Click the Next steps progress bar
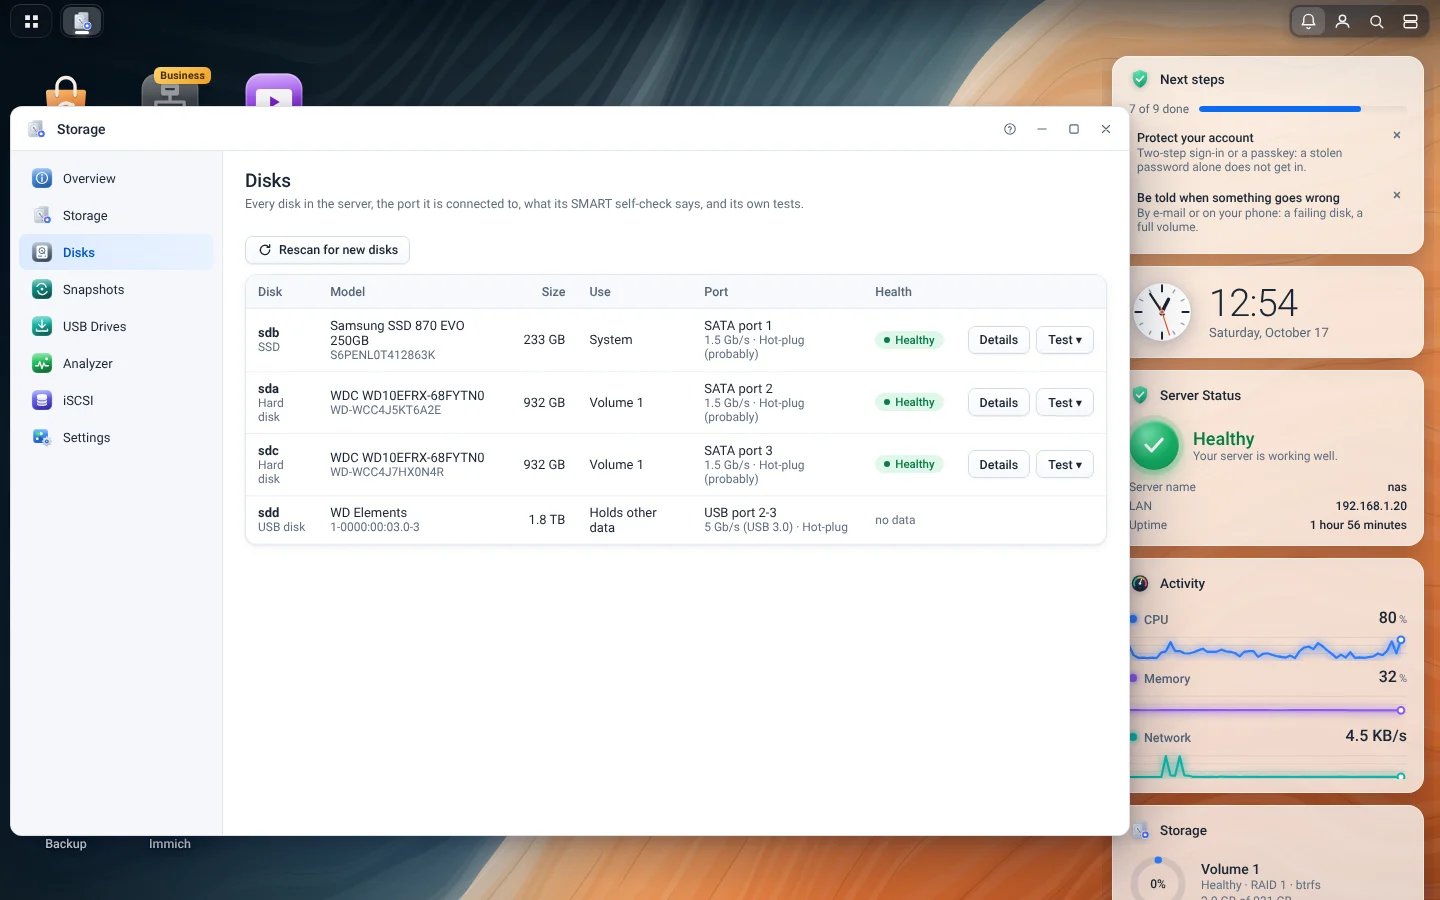Image resolution: width=1440 pixels, height=900 pixels. tap(1302, 109)
